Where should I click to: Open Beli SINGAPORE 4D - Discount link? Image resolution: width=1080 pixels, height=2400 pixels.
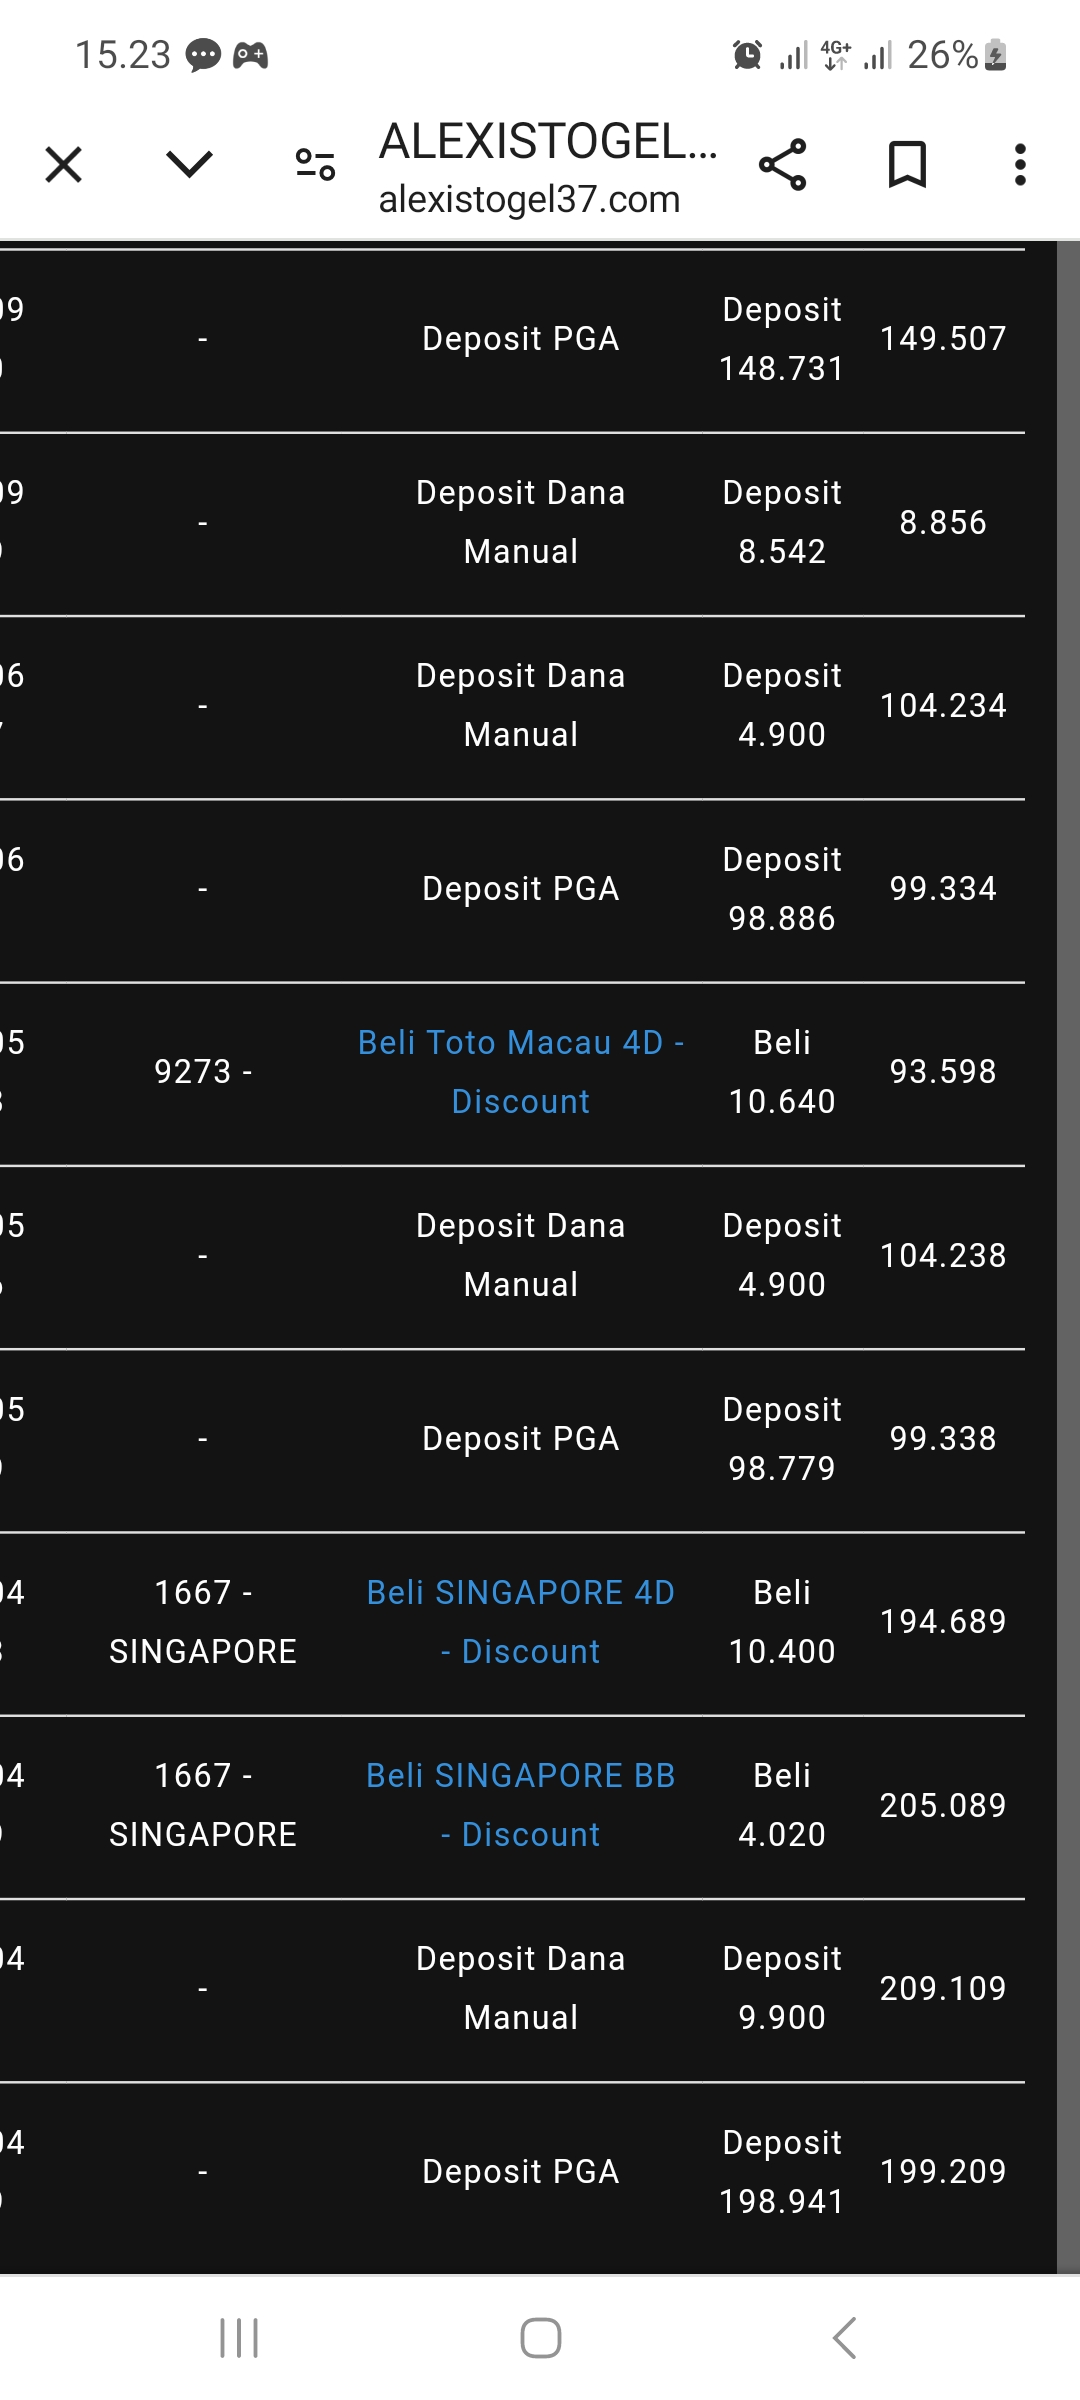tap(520, 1622)
